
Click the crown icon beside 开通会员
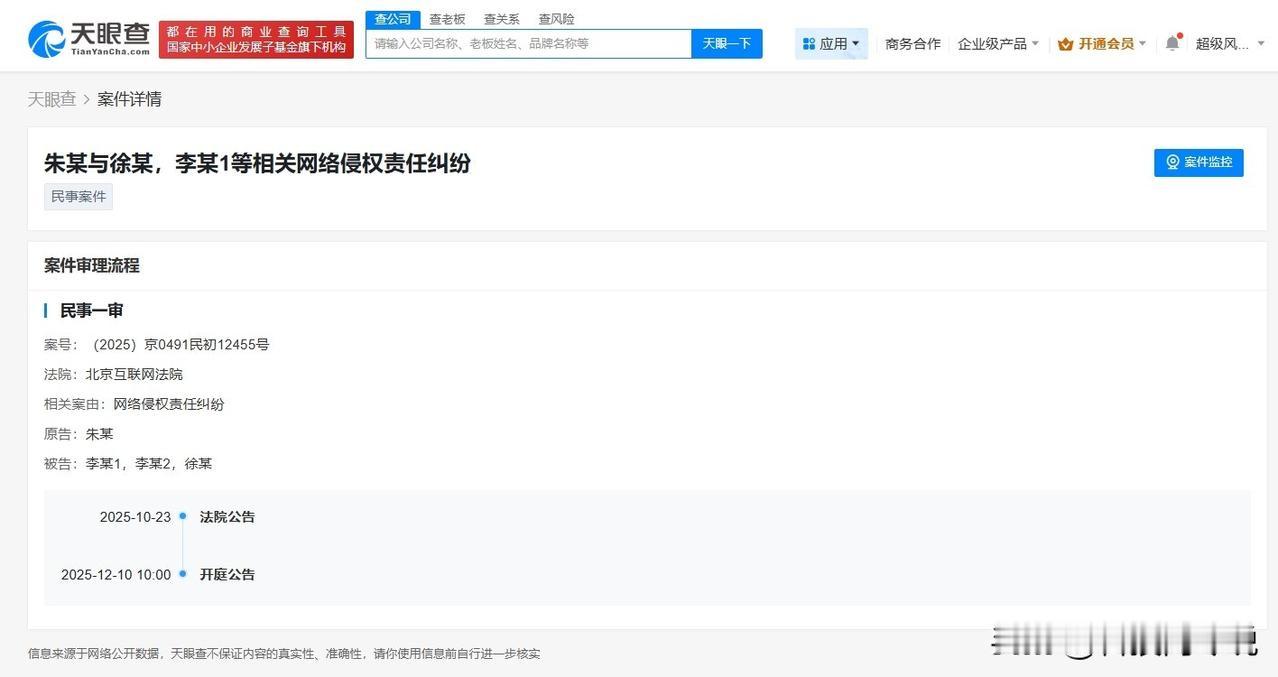click(x=1065, y=44)
